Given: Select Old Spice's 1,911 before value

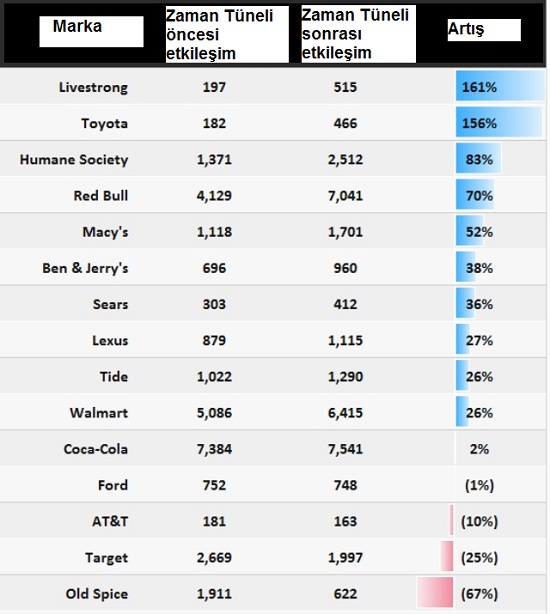Looking at the screenshot, I should tap(214, 594).
